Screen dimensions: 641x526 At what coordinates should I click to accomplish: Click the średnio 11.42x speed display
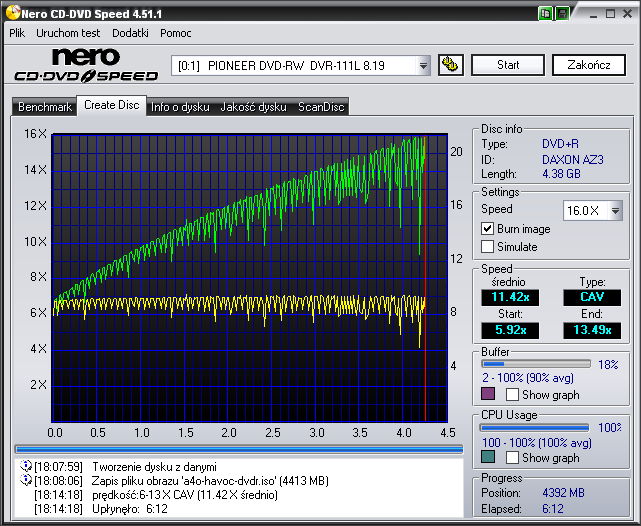[x=510, y=297]
